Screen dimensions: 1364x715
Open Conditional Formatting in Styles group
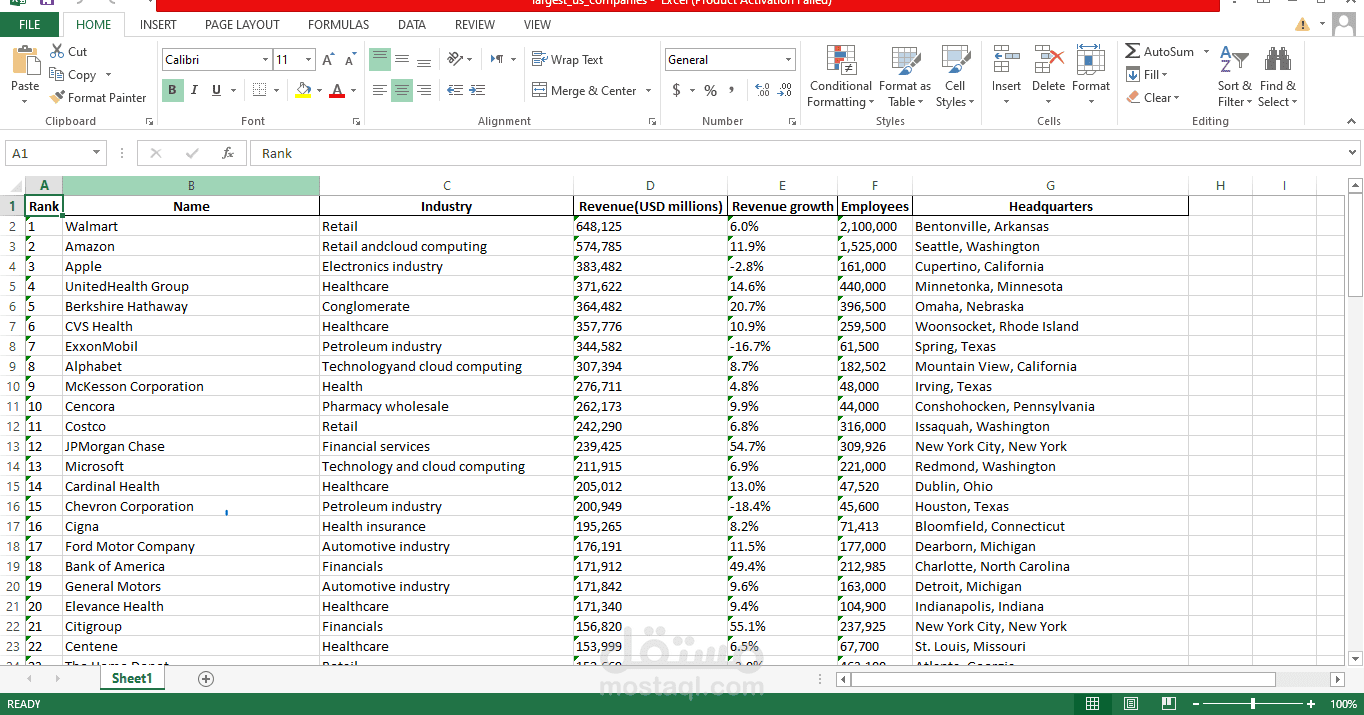coord(840,76)
